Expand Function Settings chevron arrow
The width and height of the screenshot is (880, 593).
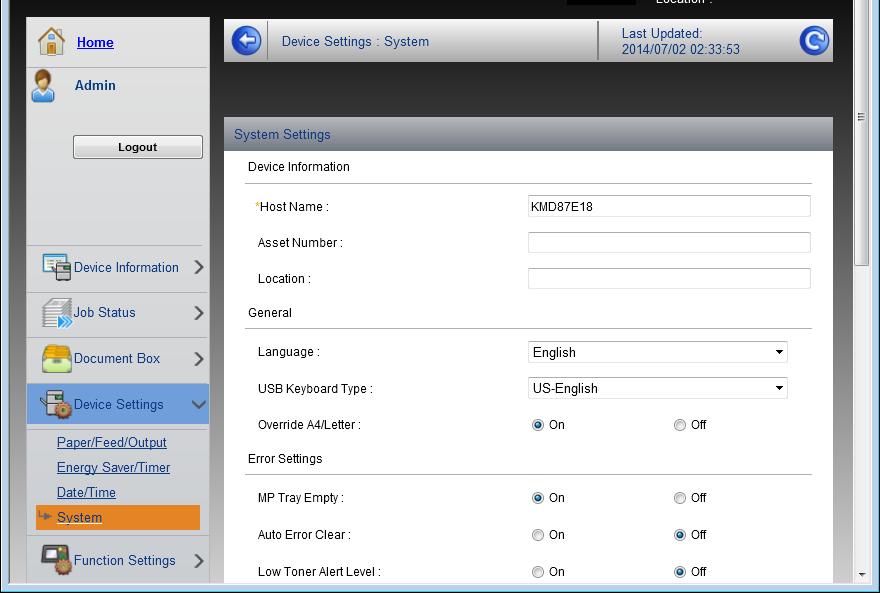pyautogui.click(x=199, y=560)
